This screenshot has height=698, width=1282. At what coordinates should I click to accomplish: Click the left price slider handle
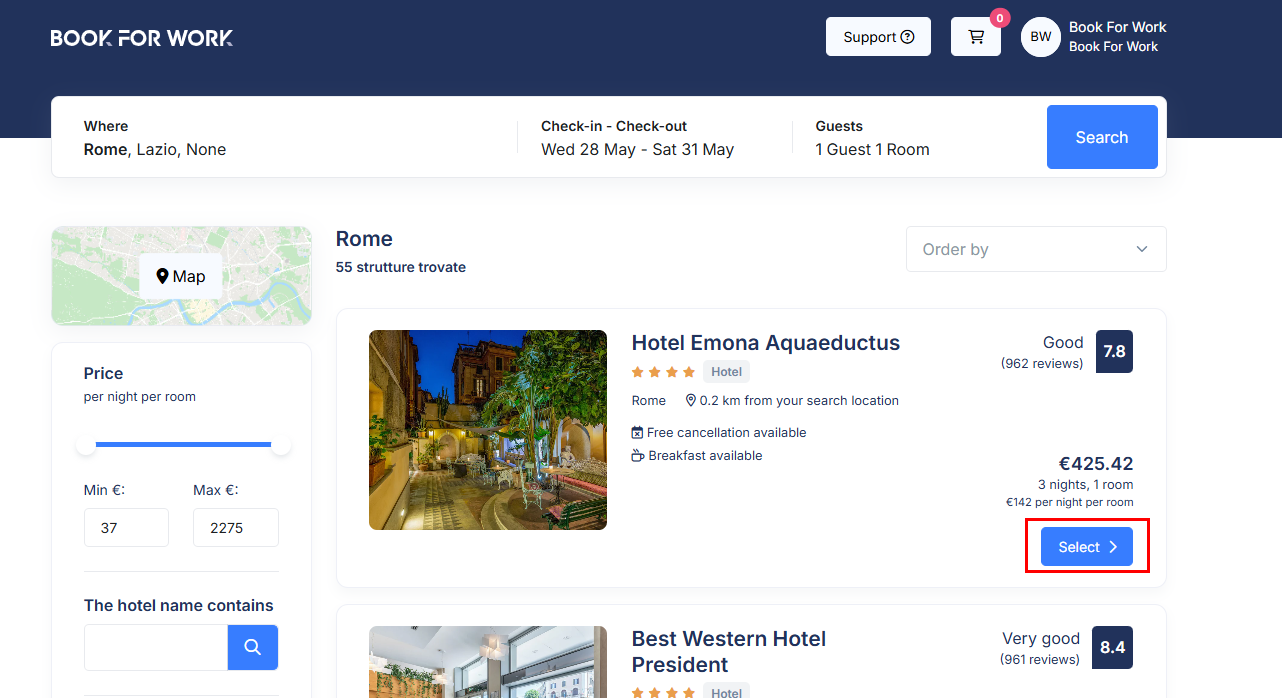point(87,445)
